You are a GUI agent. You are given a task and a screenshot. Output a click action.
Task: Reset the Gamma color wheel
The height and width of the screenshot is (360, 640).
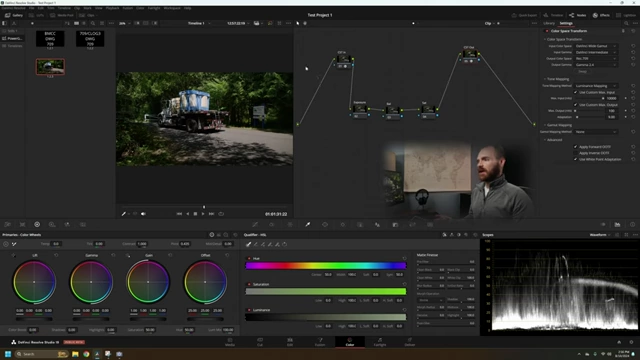(113, 255)
